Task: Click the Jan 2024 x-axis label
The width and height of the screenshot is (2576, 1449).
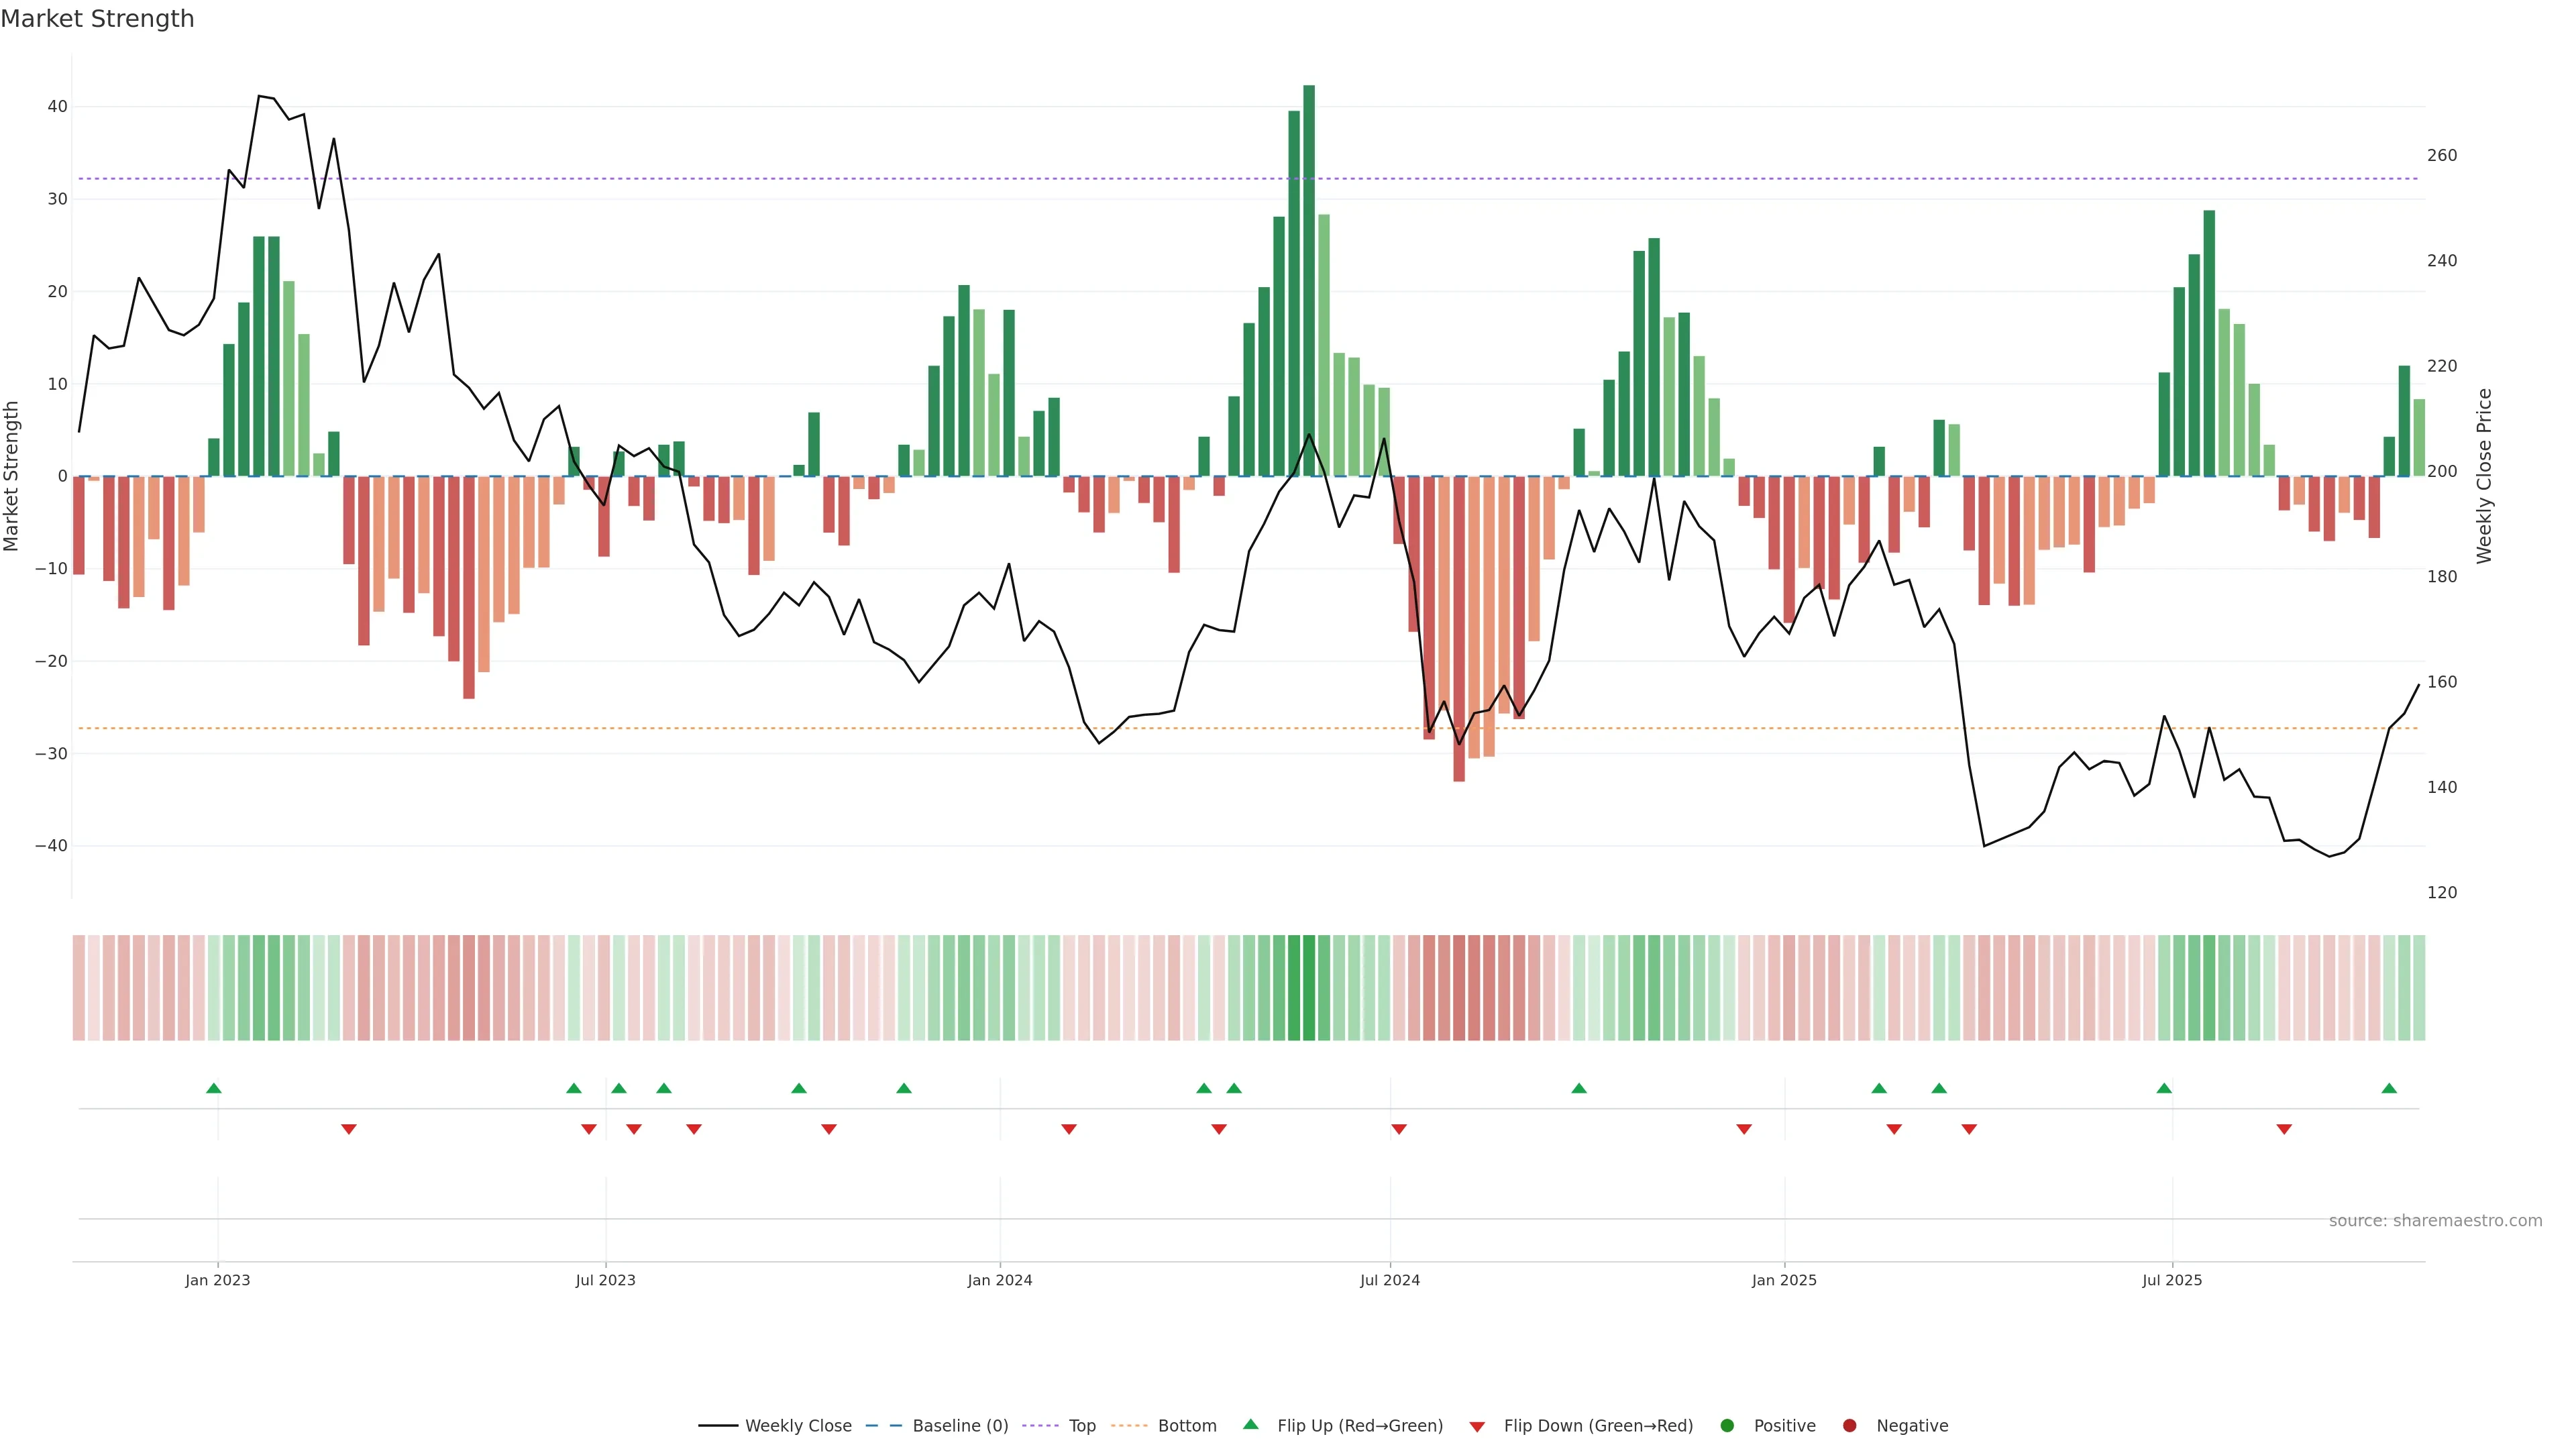Action: [x=999, y=1280]
